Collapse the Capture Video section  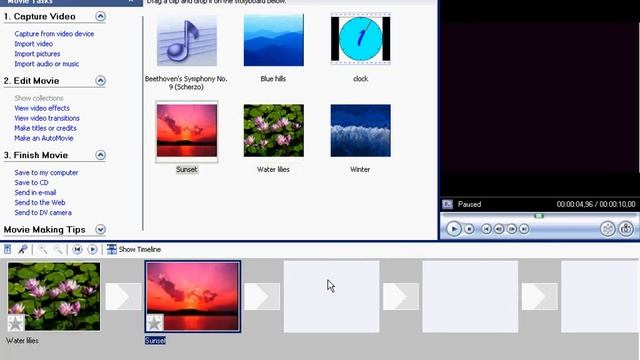[x=100, y=16]
